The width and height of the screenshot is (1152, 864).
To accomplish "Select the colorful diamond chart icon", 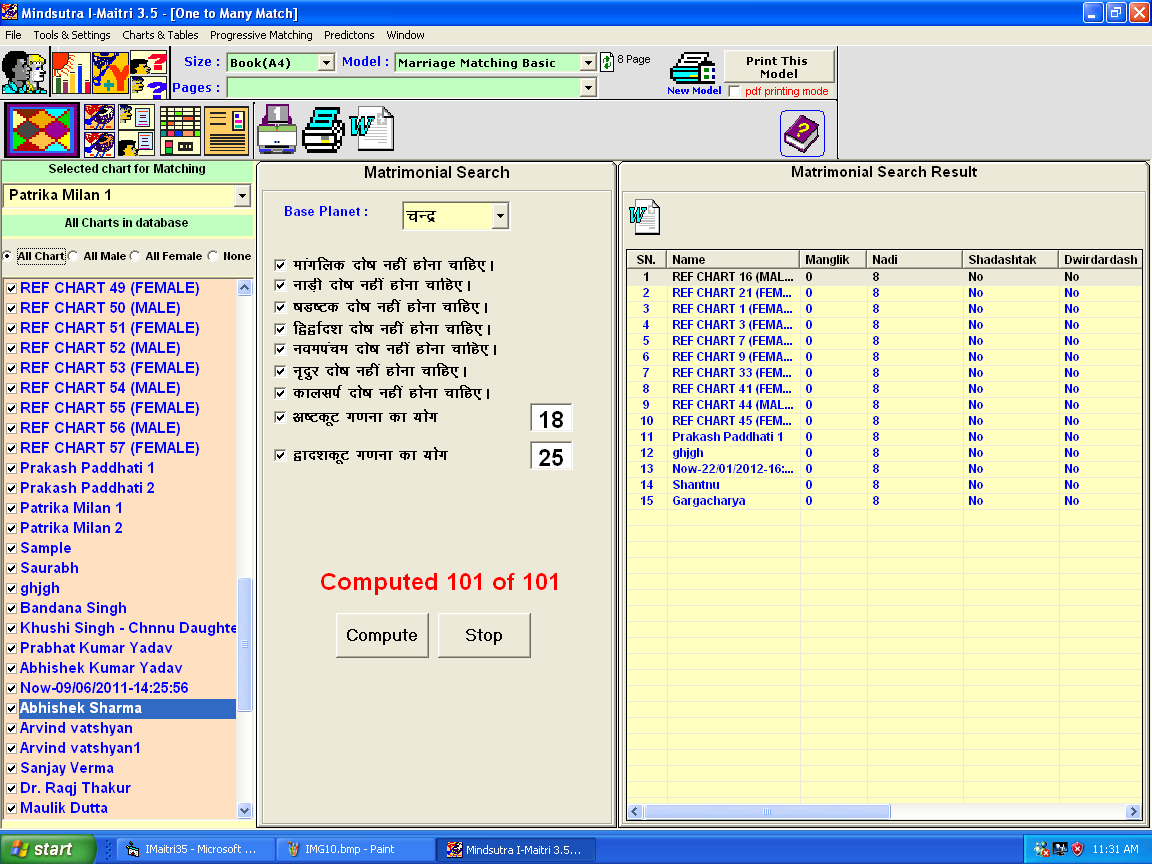I will pos(42,130).
